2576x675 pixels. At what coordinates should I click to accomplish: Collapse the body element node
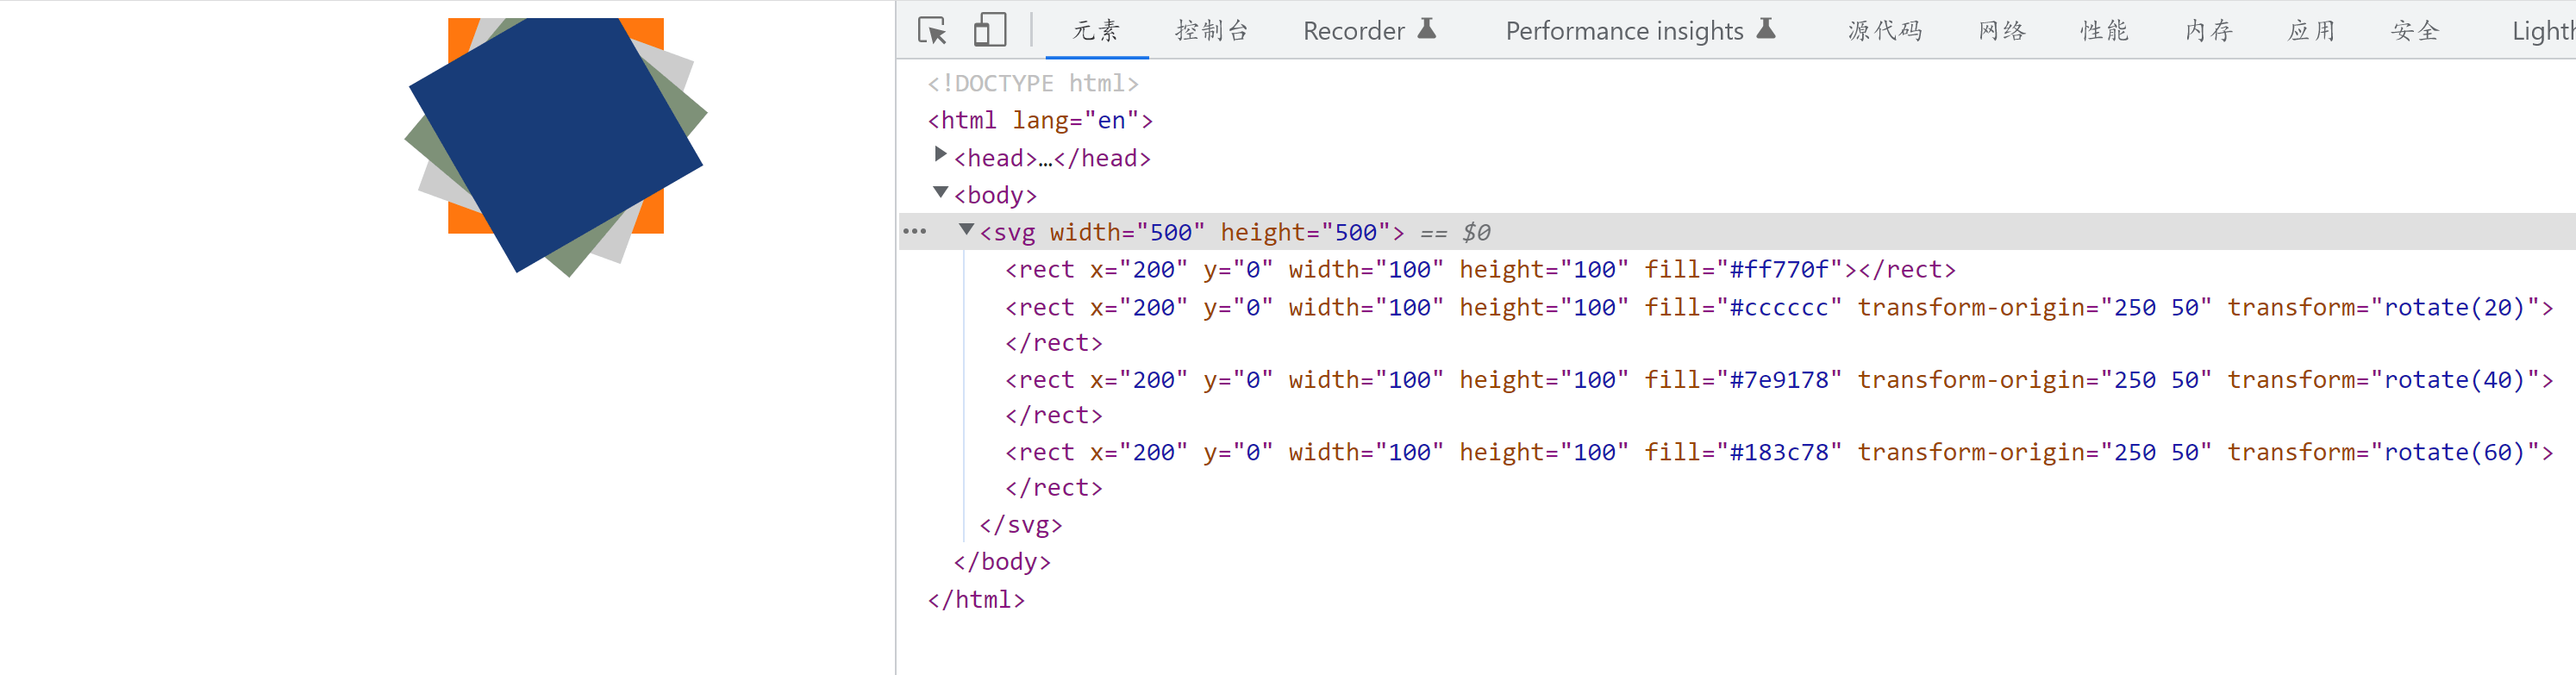tap(940, 192)
